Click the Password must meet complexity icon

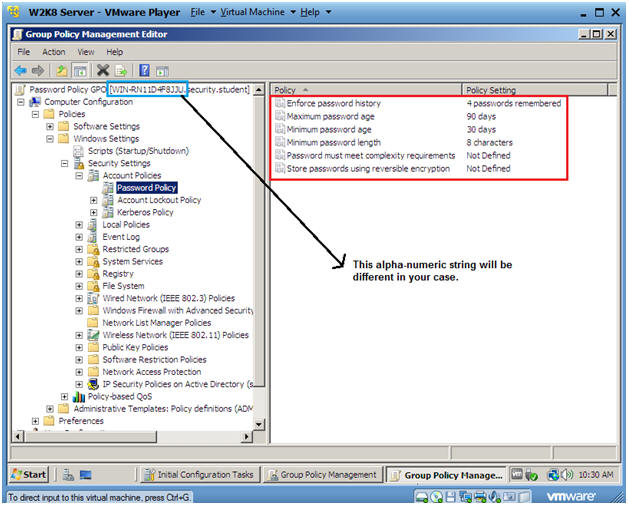pos(280,155)
